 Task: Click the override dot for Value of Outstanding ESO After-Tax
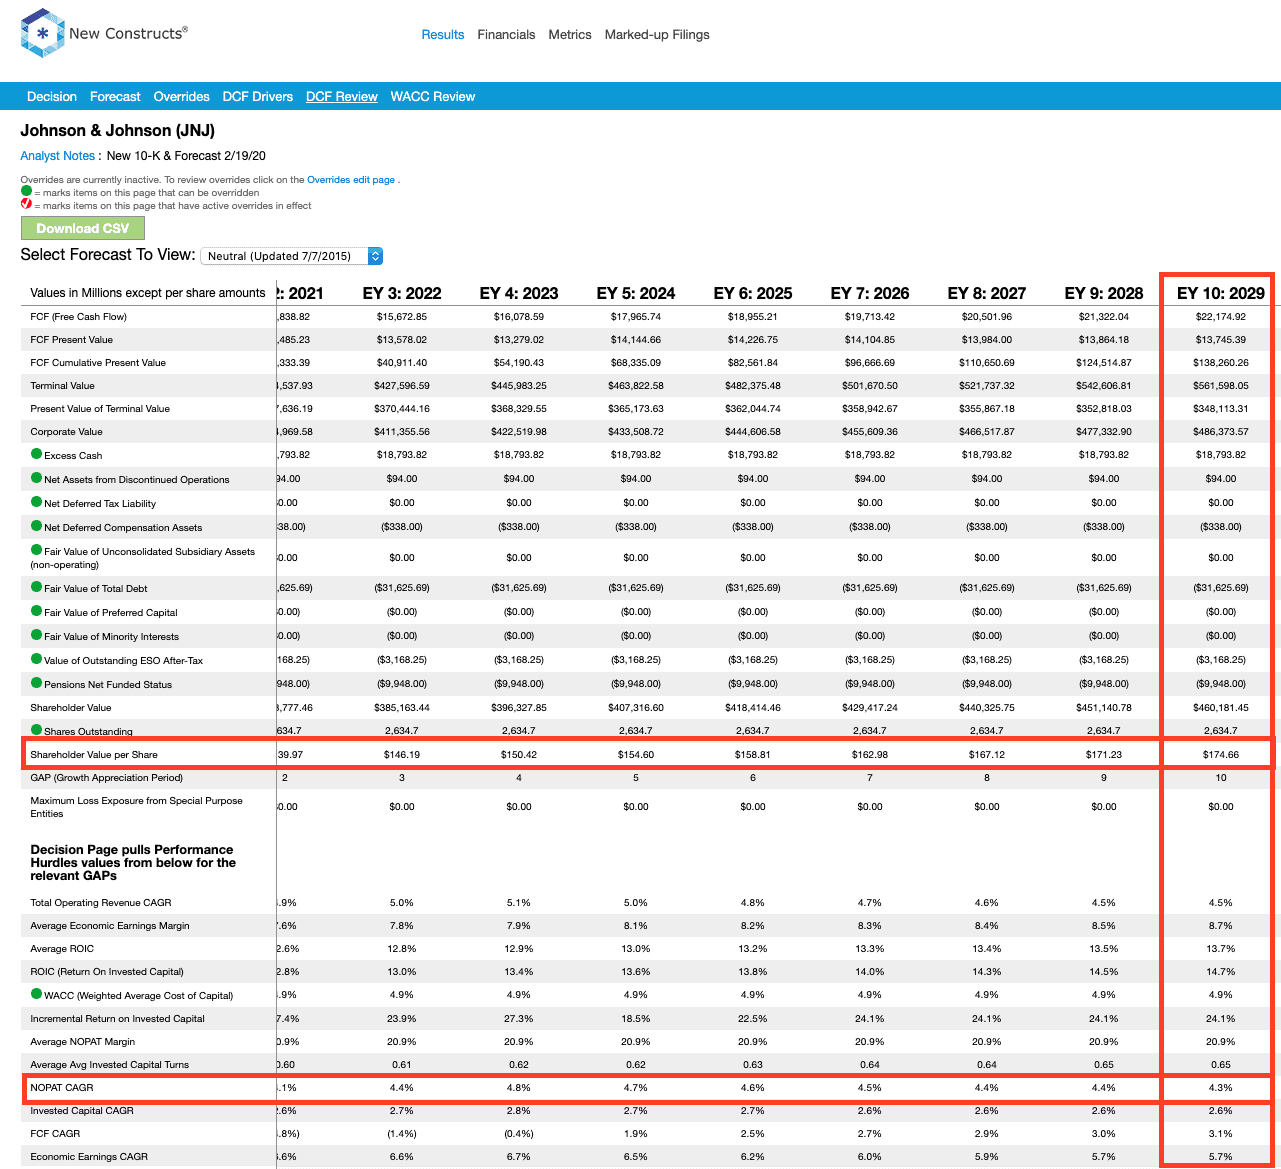(37, 659)
